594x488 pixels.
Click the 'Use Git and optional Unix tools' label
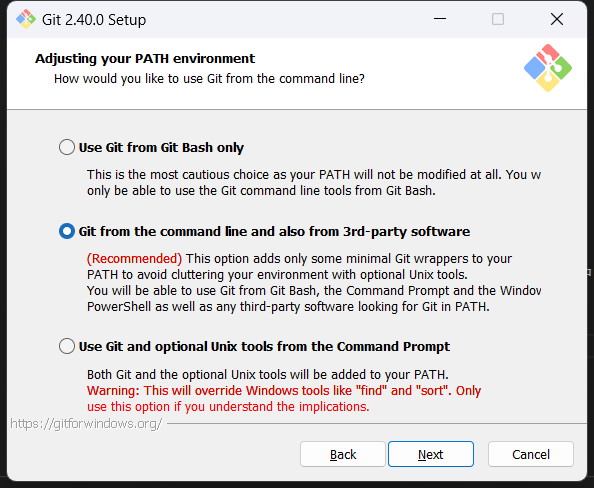pos(264,347)
